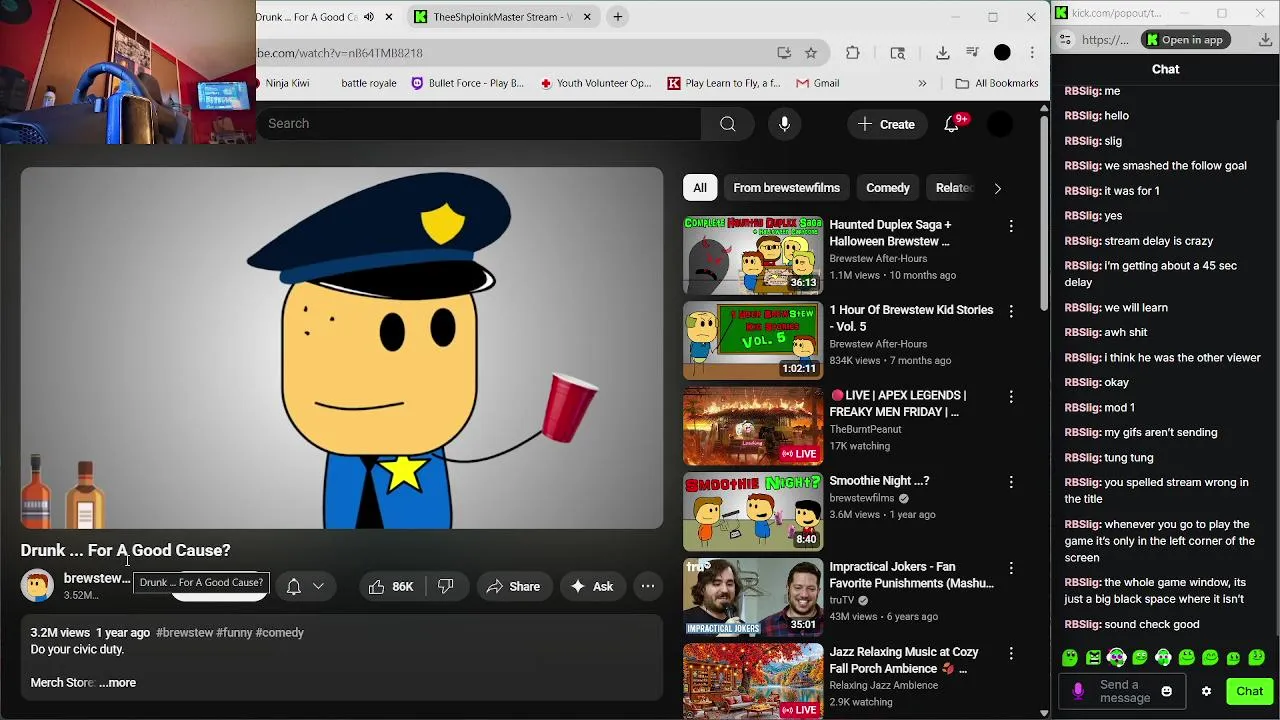Open options menu for Impractical Jokers
The width and height of the screenshot is (1280, 720).
tap(1011, 568)
